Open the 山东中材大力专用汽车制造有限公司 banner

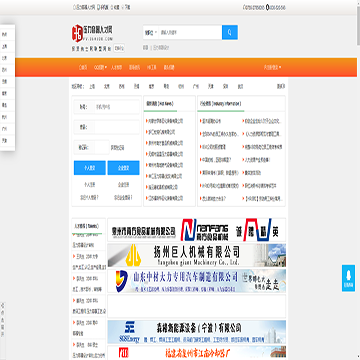pyautogui.click(x=197, y=281)
